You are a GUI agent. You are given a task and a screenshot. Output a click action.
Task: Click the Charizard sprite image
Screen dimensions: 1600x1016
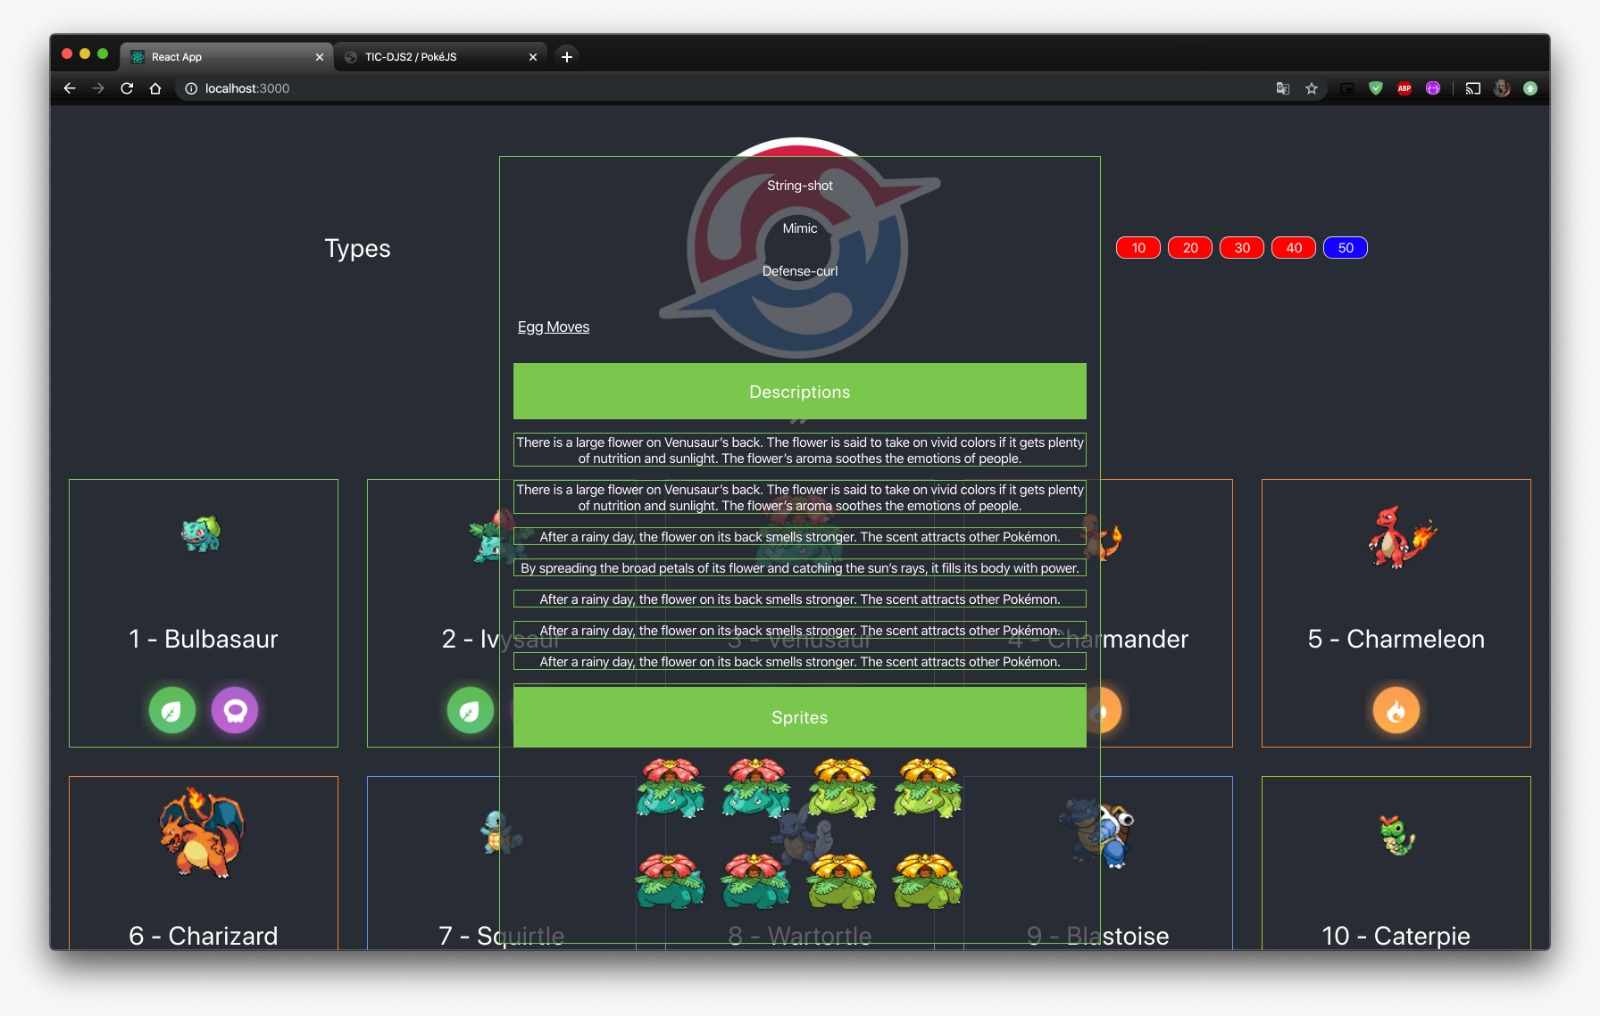[x=202, y=832]
